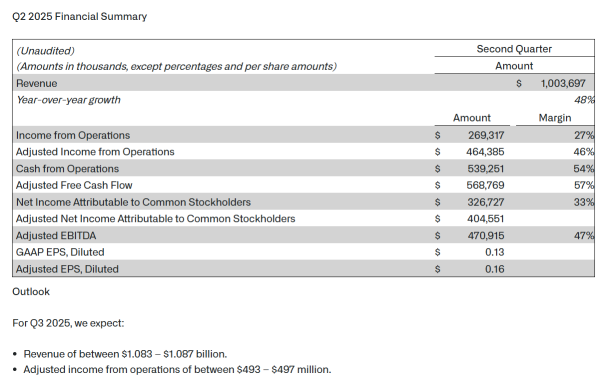The height and width of the screenshot is (379, 610).
Task: Select amount 404,551
Action: [x=486, y=219]
